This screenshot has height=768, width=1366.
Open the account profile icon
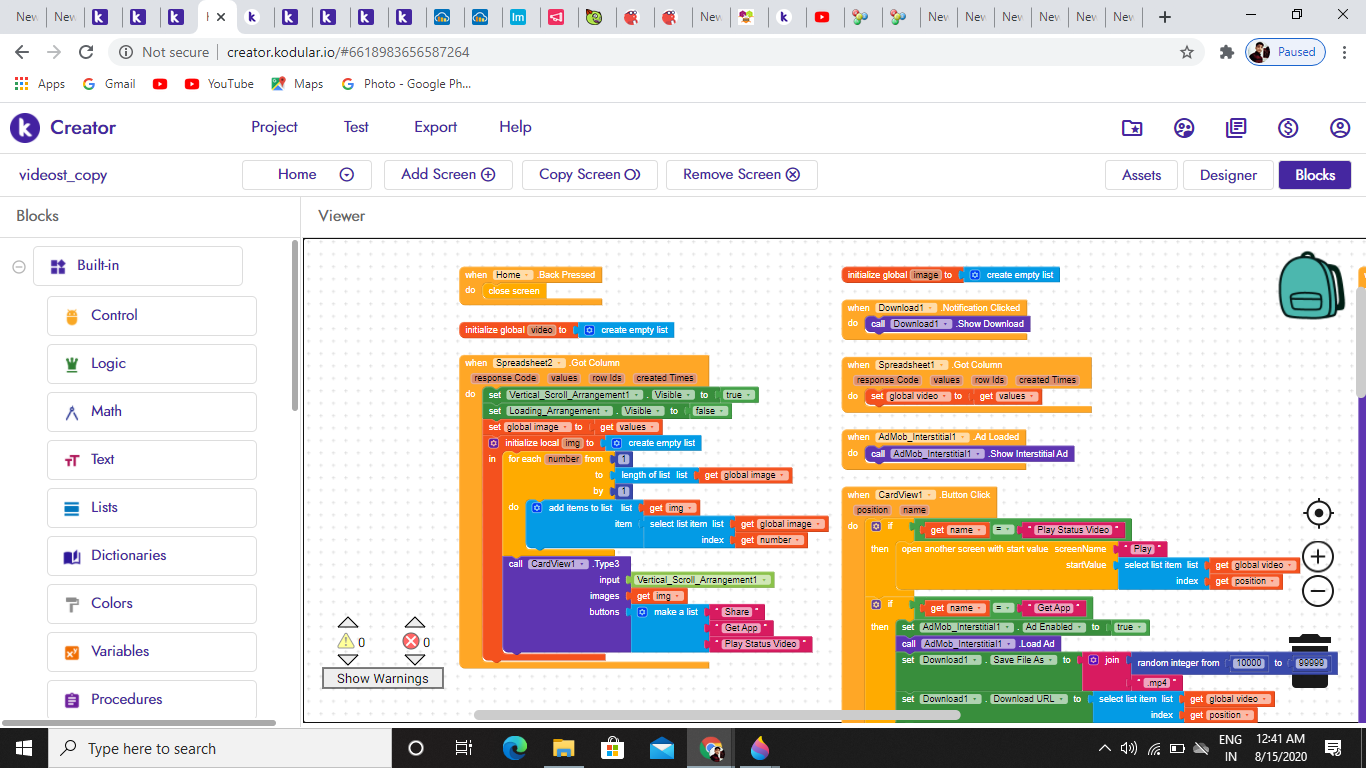(x=1340, y=128)
